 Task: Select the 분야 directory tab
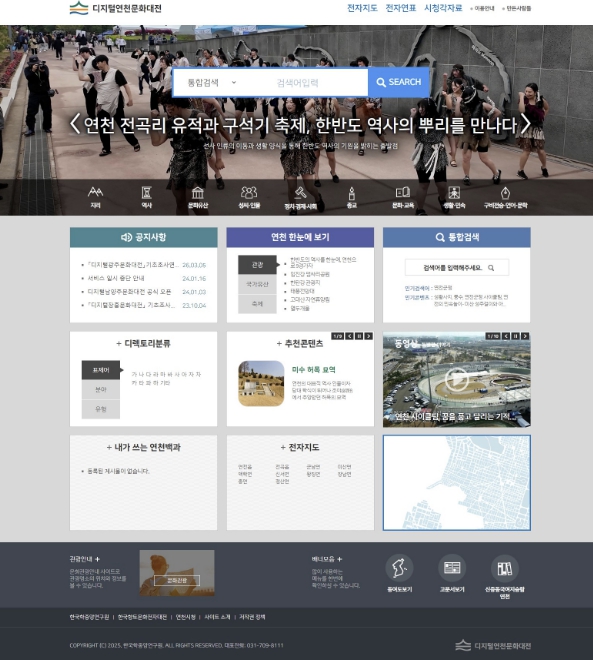point(101,390)
